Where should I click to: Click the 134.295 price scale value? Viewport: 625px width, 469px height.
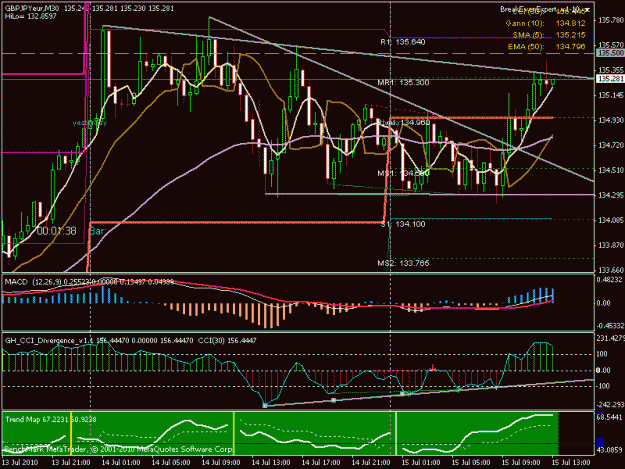pos(611,195)
